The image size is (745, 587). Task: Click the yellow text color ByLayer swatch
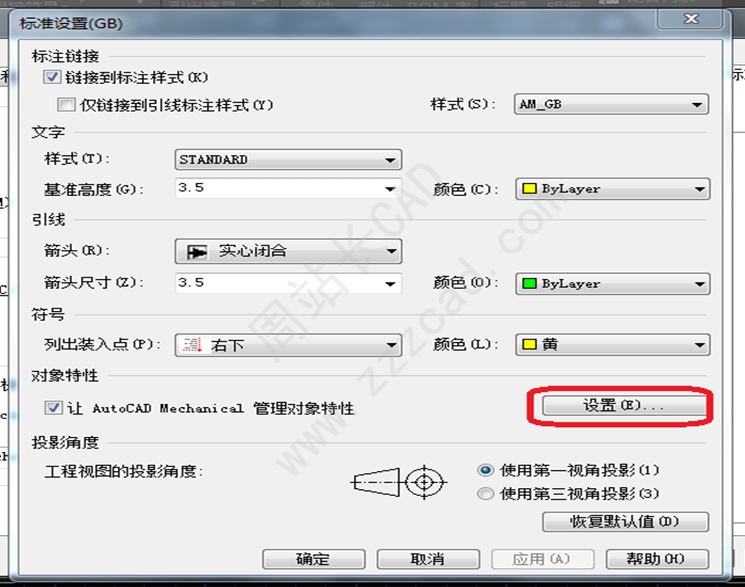529,189
